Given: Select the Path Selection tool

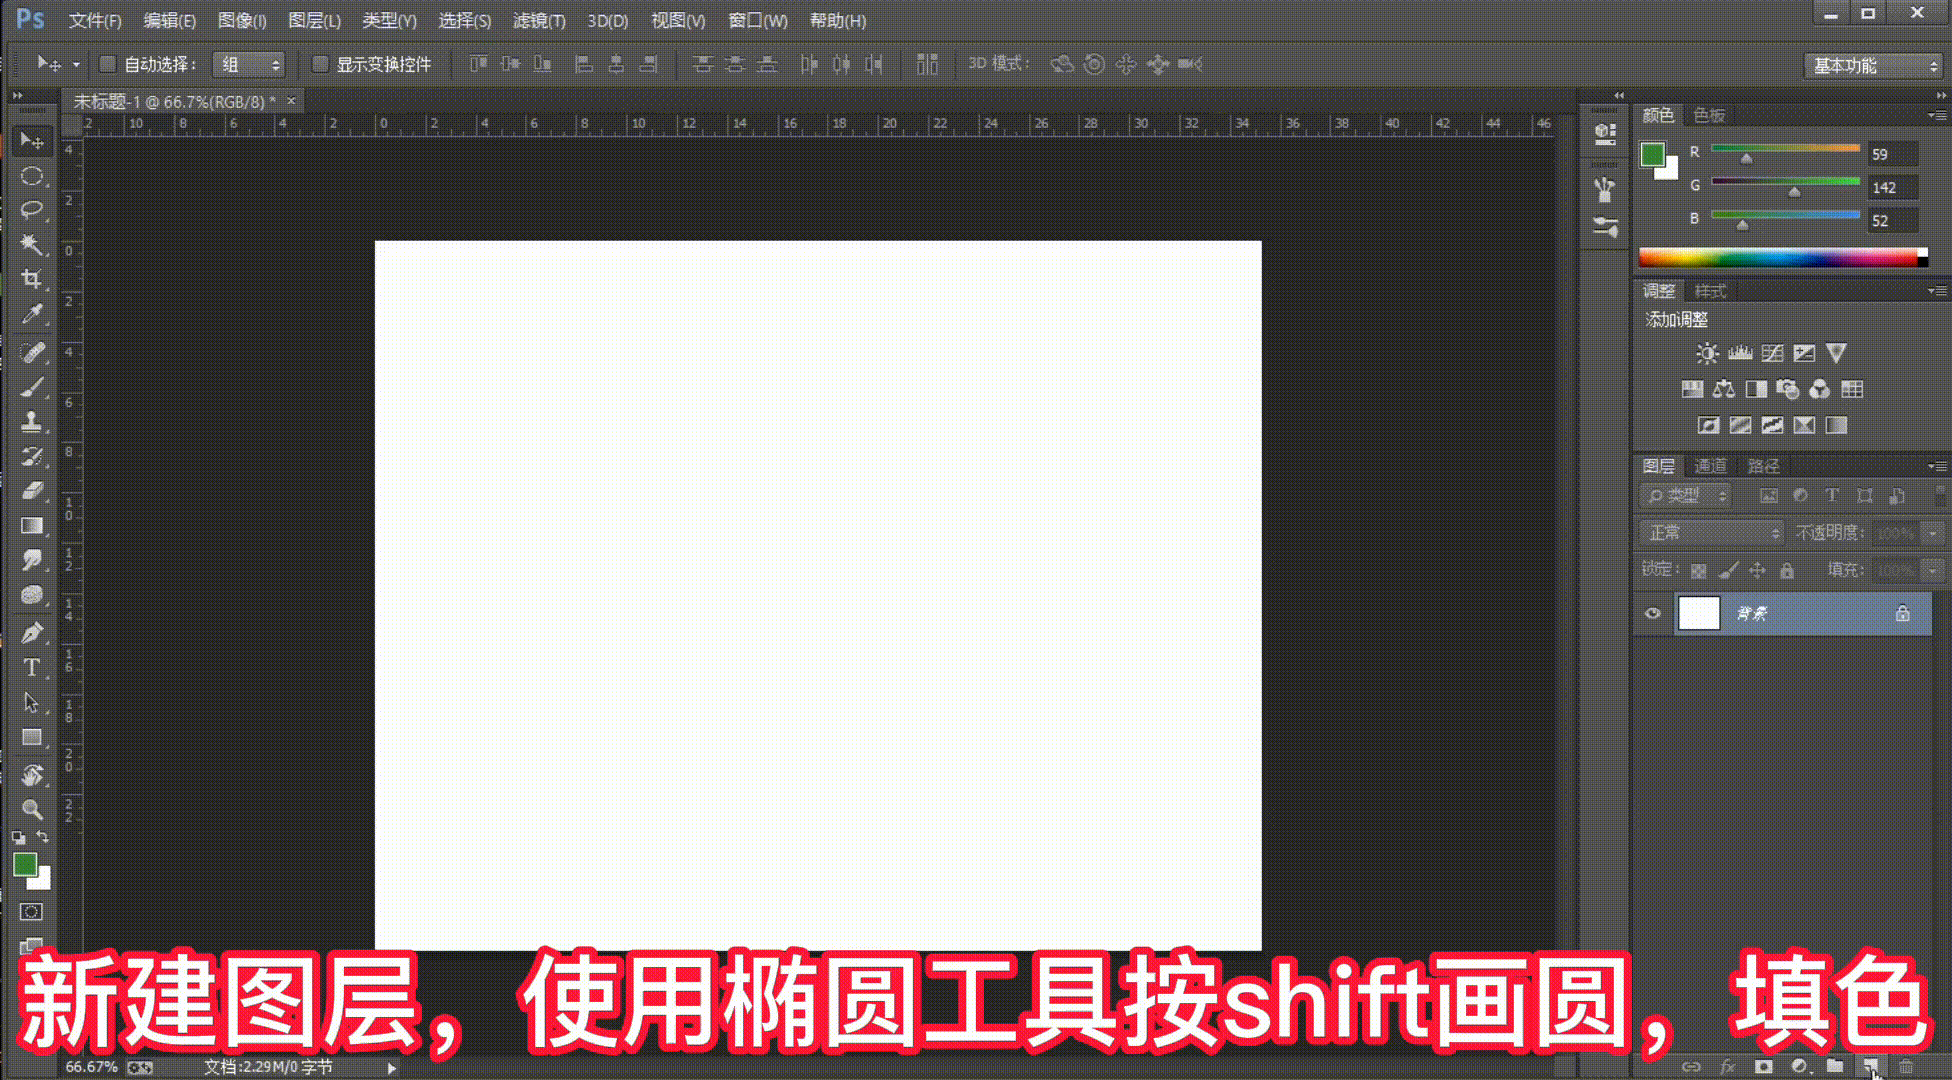Looking at the screenshot, I should (x=32, y=702).
